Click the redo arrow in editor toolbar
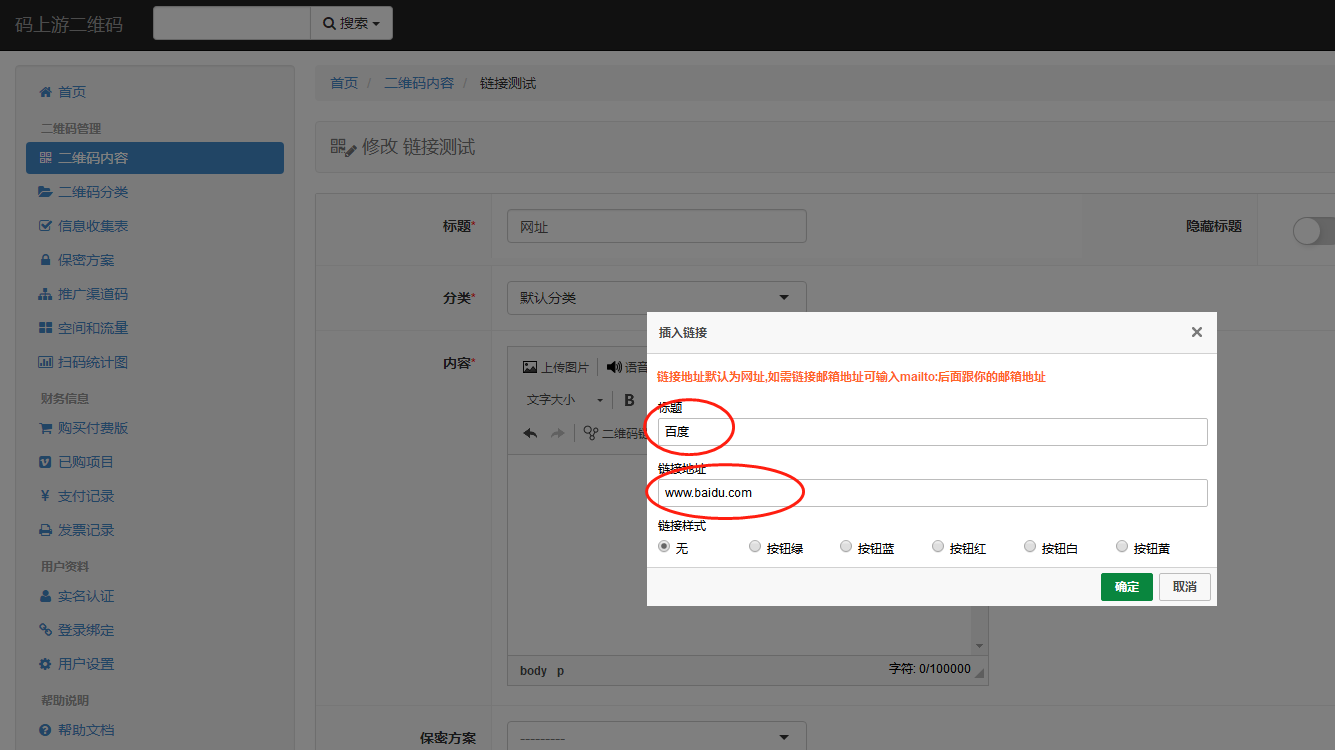The height and width of the screenshot is (750, 1335). coord(558,433)
